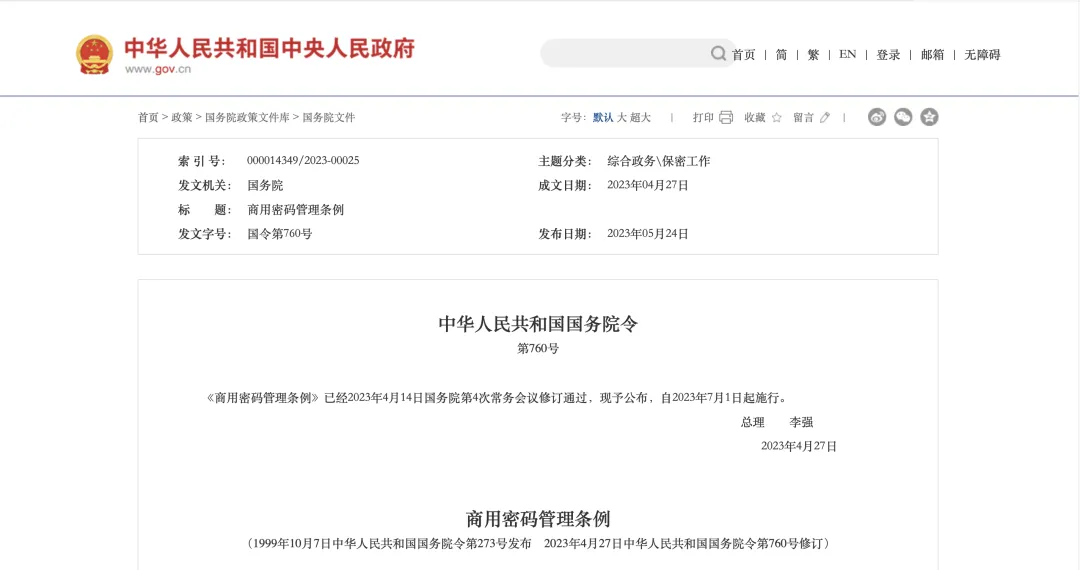Screen dimensions: 1080x570
Task: Open the 登录 login link
Action: pyautogui.click(x=889, y=55)
